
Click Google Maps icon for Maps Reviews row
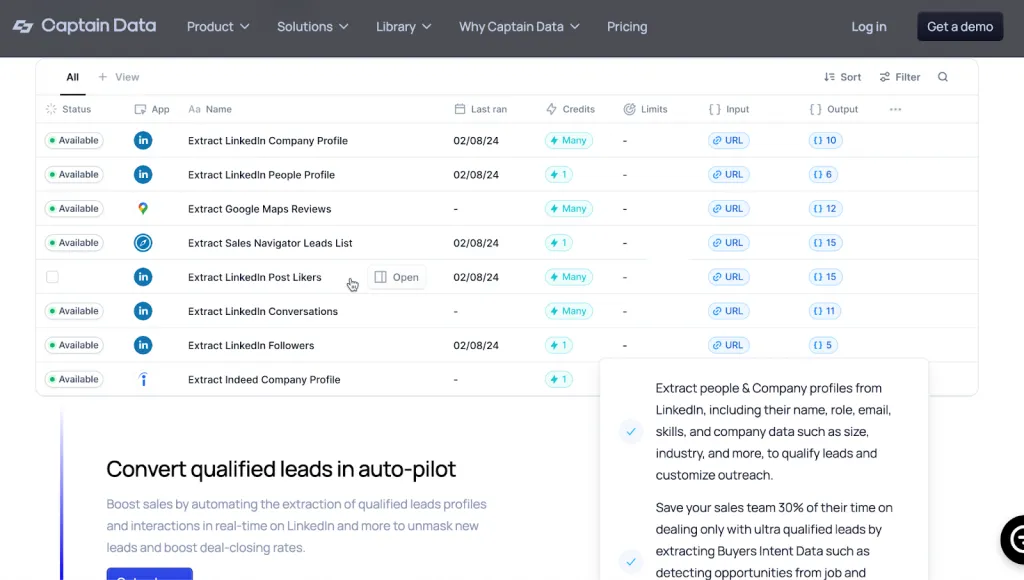(x=143, y=208)
